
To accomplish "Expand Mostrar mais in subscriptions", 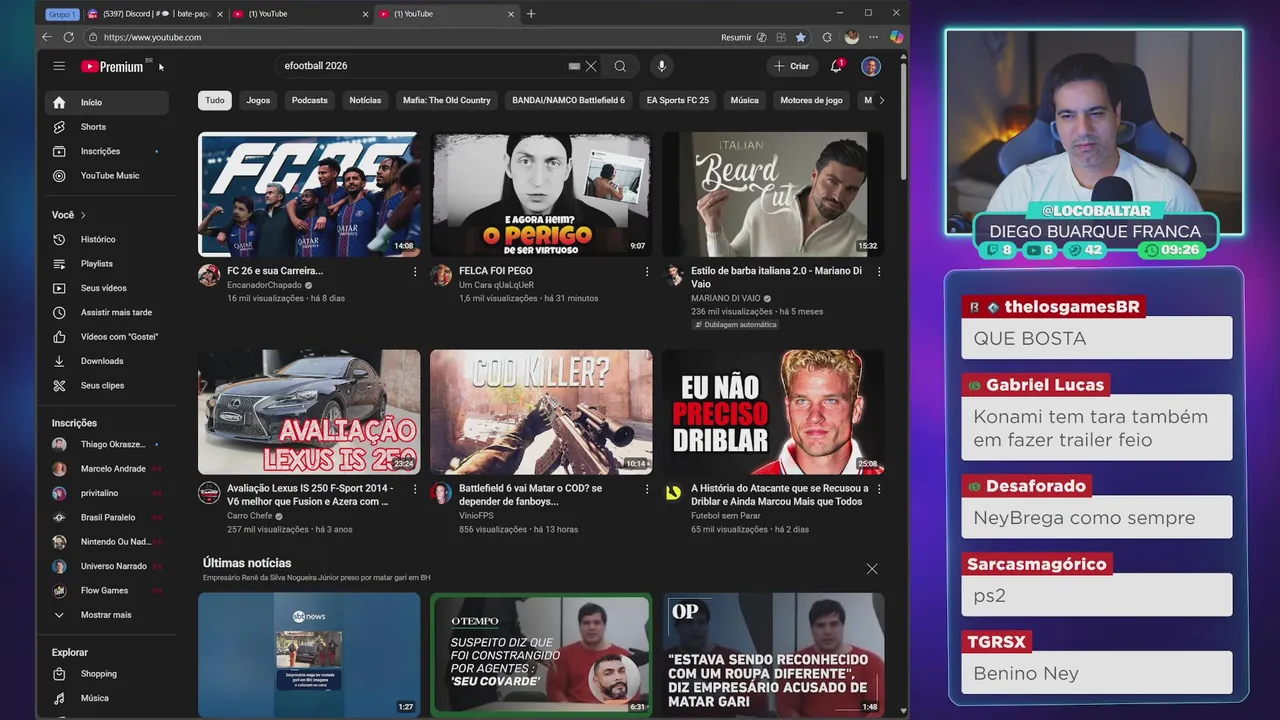I will (x=107, y=615).
